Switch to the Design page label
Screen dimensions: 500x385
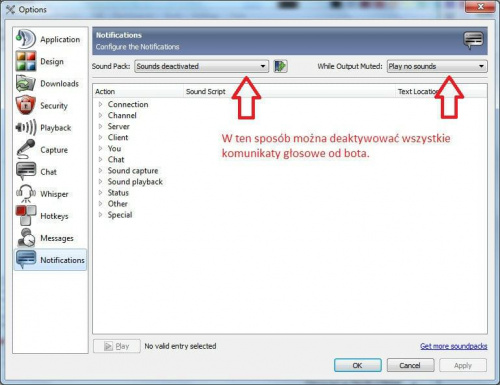click(52, 62)
